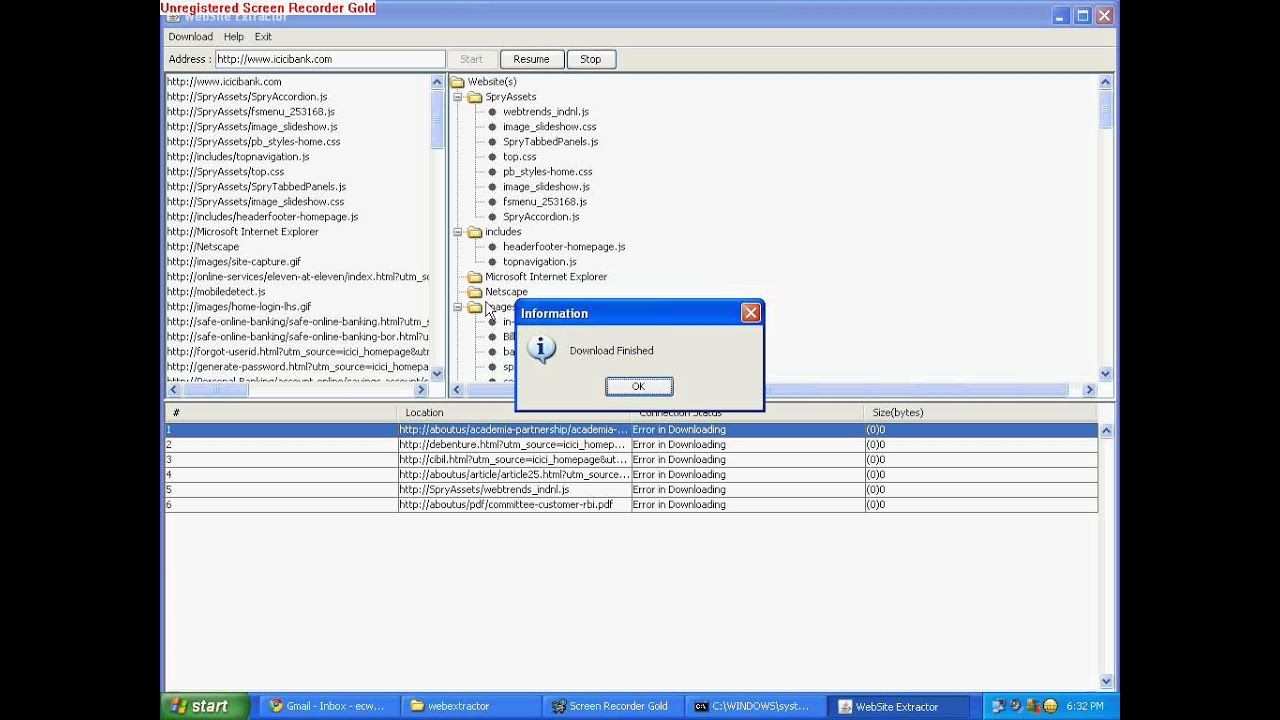Click Error in Downloading status of row 4

click(679, 475)
